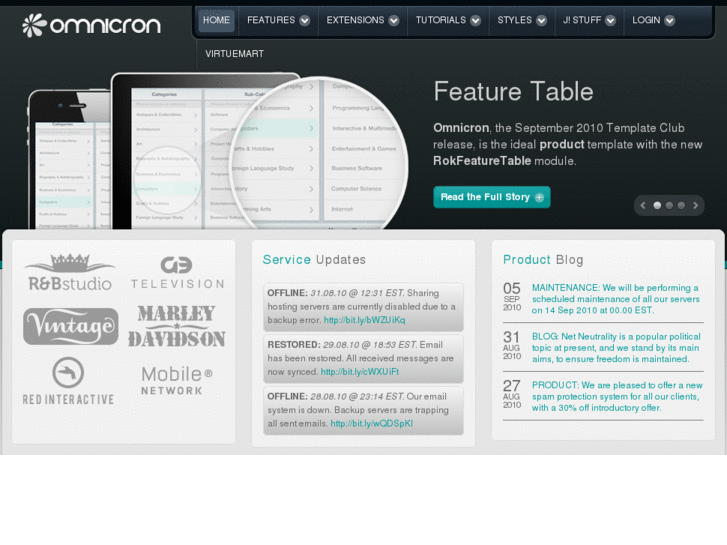Open the MAINTENANCE blog post link
Viewport: 727px width, 545px height.
[x=616, y=299]
